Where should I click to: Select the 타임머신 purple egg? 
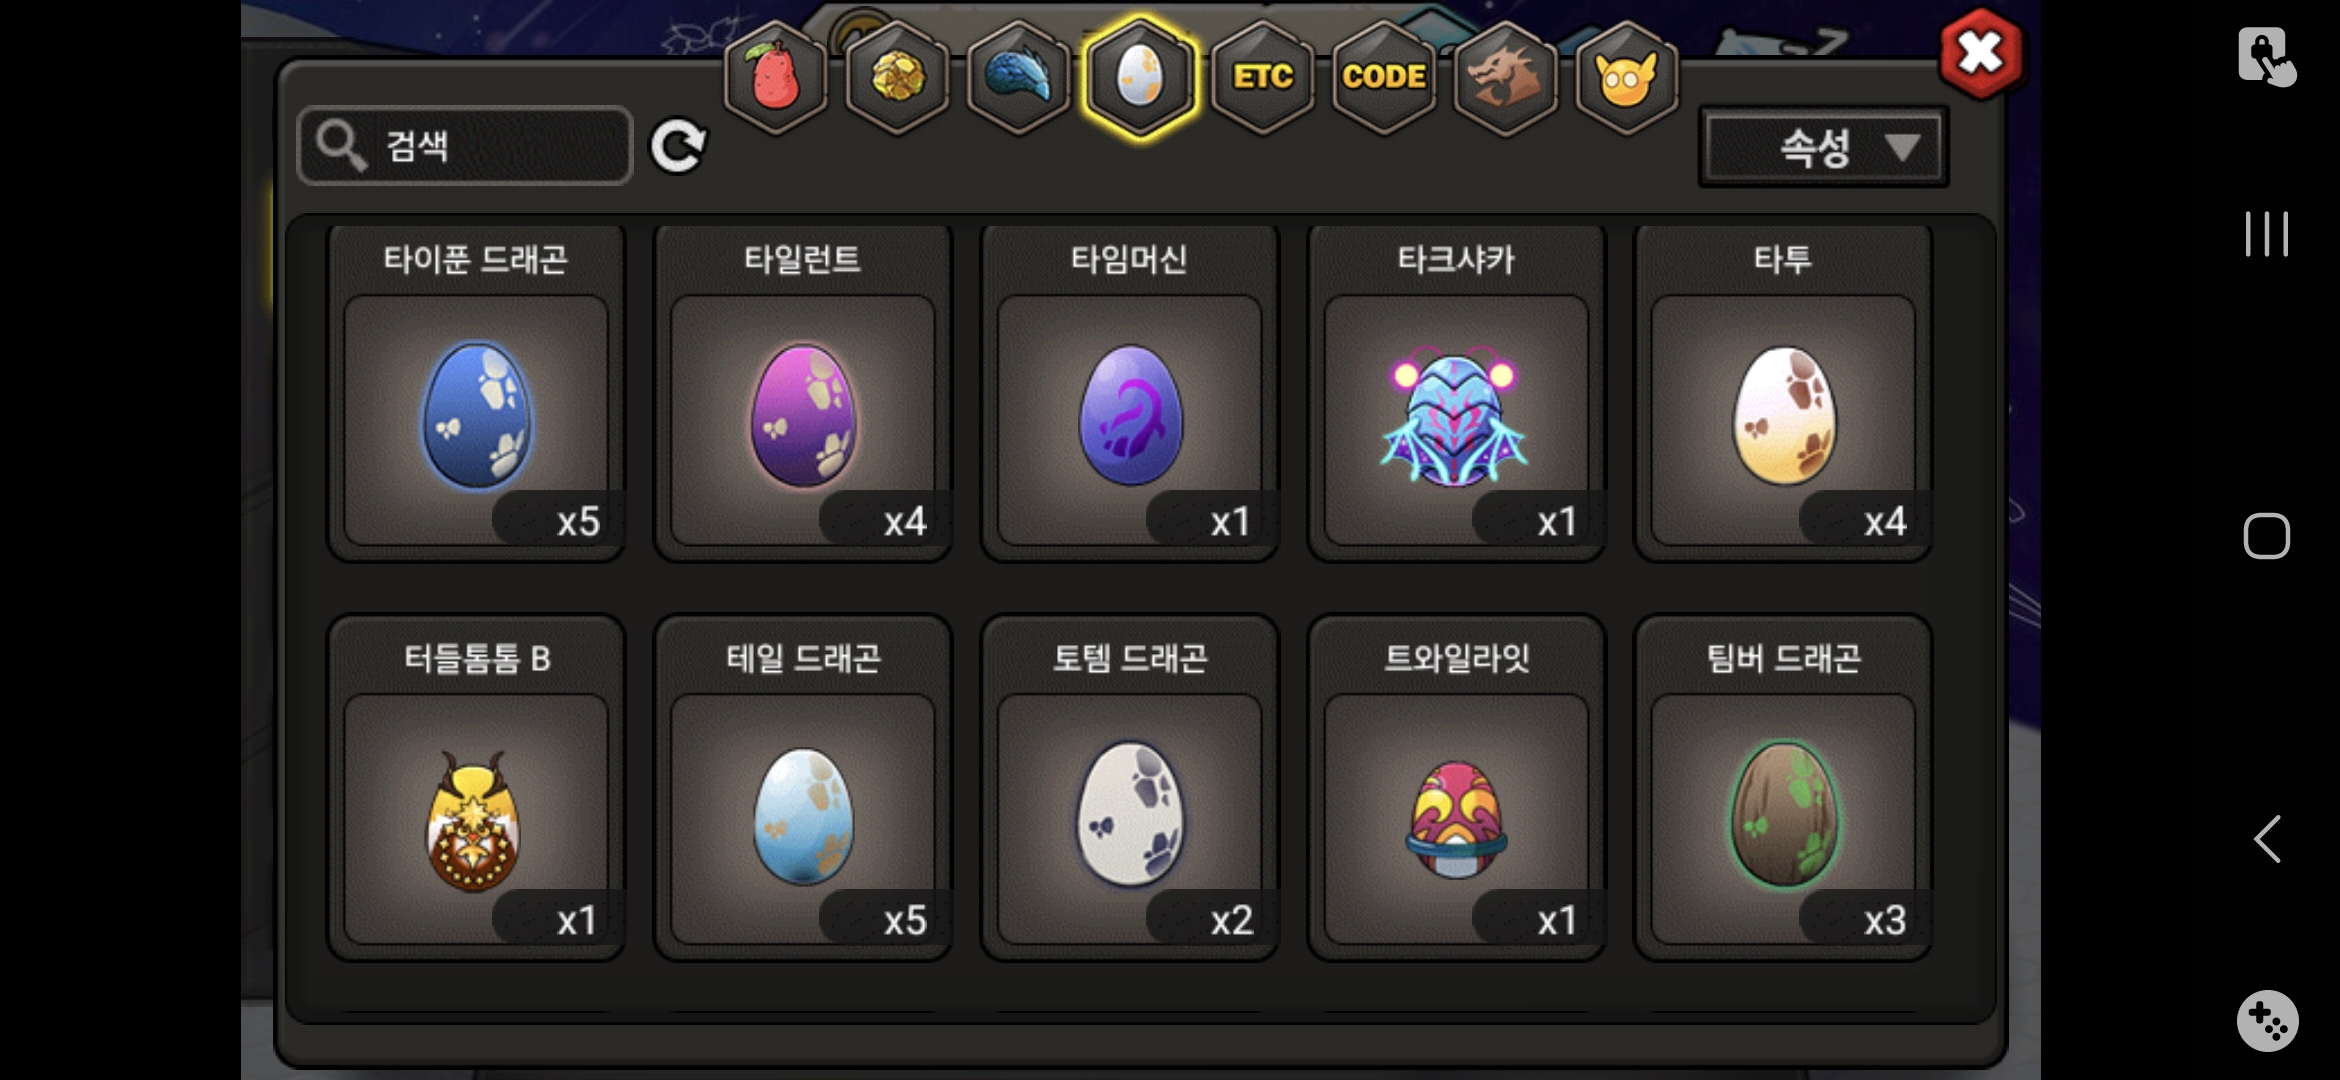click(1130, 393)
